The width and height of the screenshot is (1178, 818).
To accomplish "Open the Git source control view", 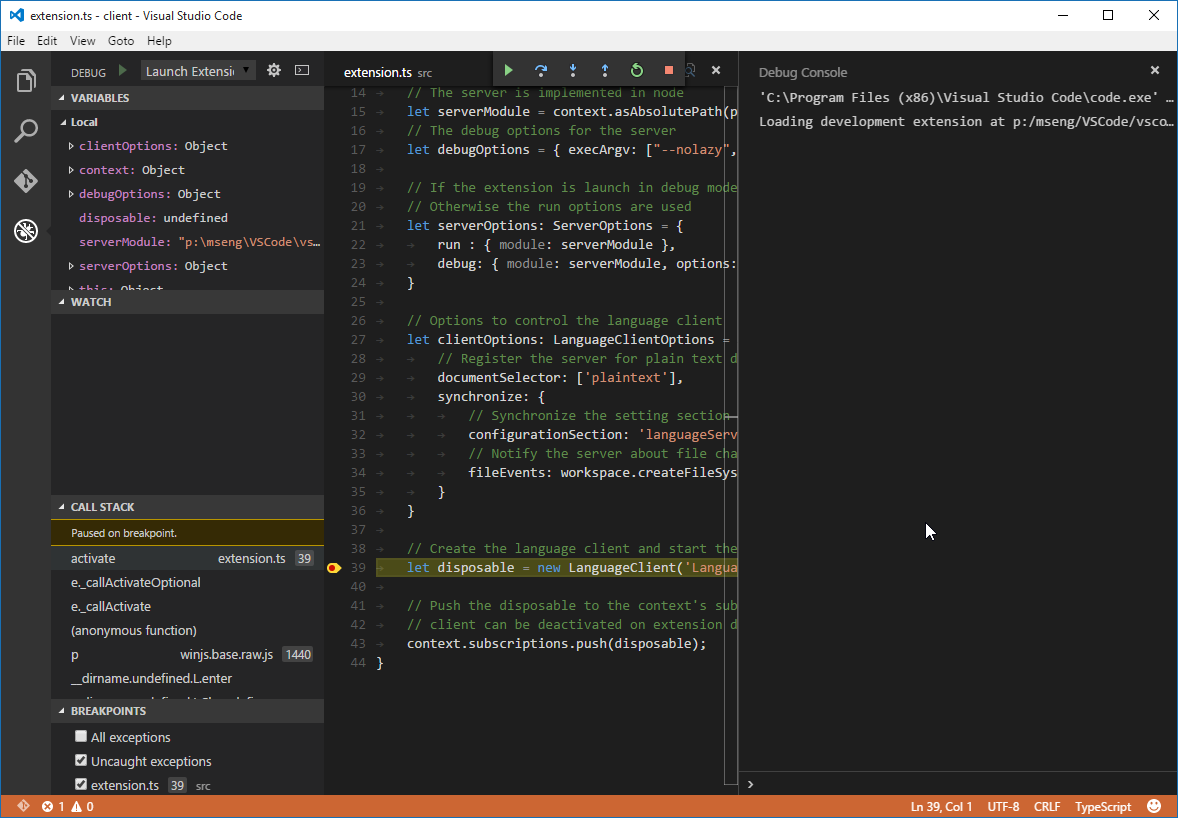I will [26, 181].
